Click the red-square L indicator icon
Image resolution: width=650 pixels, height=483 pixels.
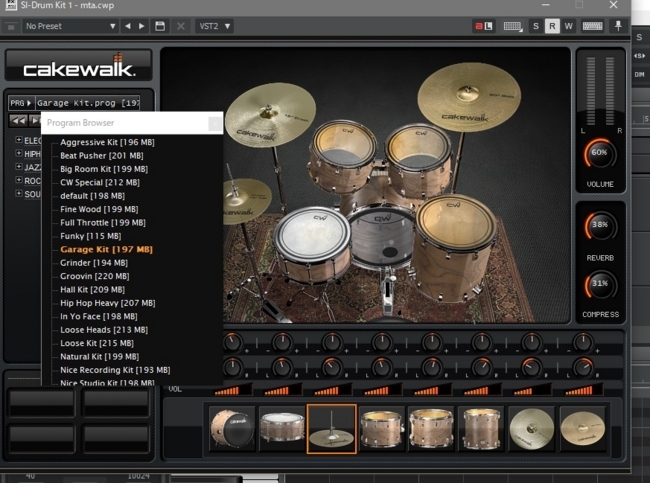coord(483,26)
